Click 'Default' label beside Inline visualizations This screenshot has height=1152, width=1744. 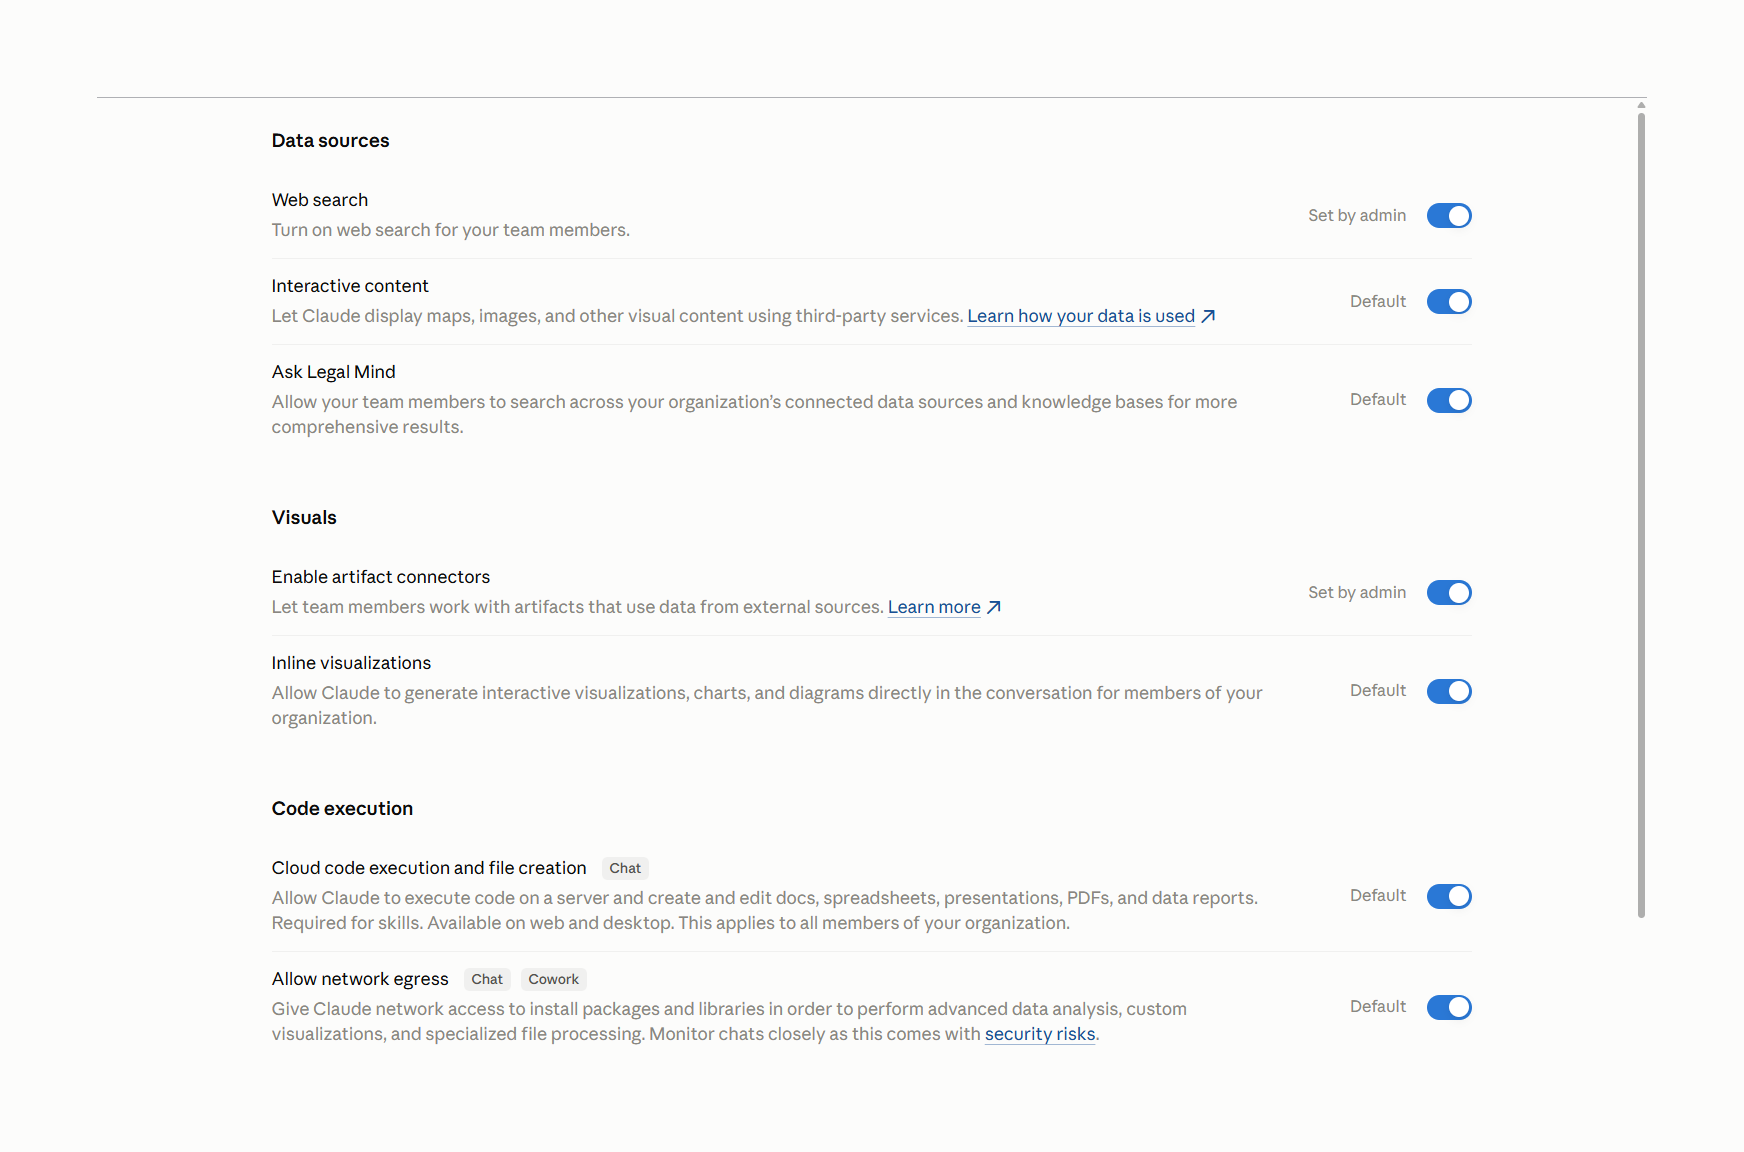1378,691
